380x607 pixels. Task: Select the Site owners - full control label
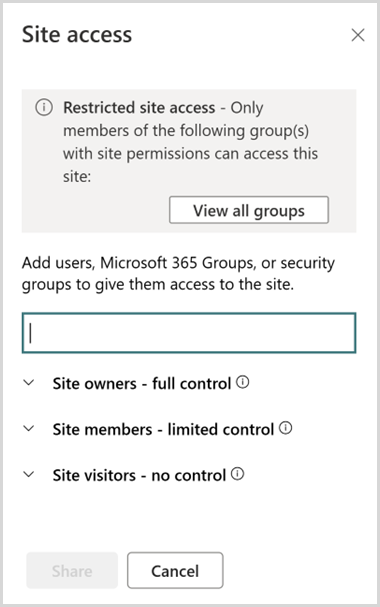tap(142, 383)
